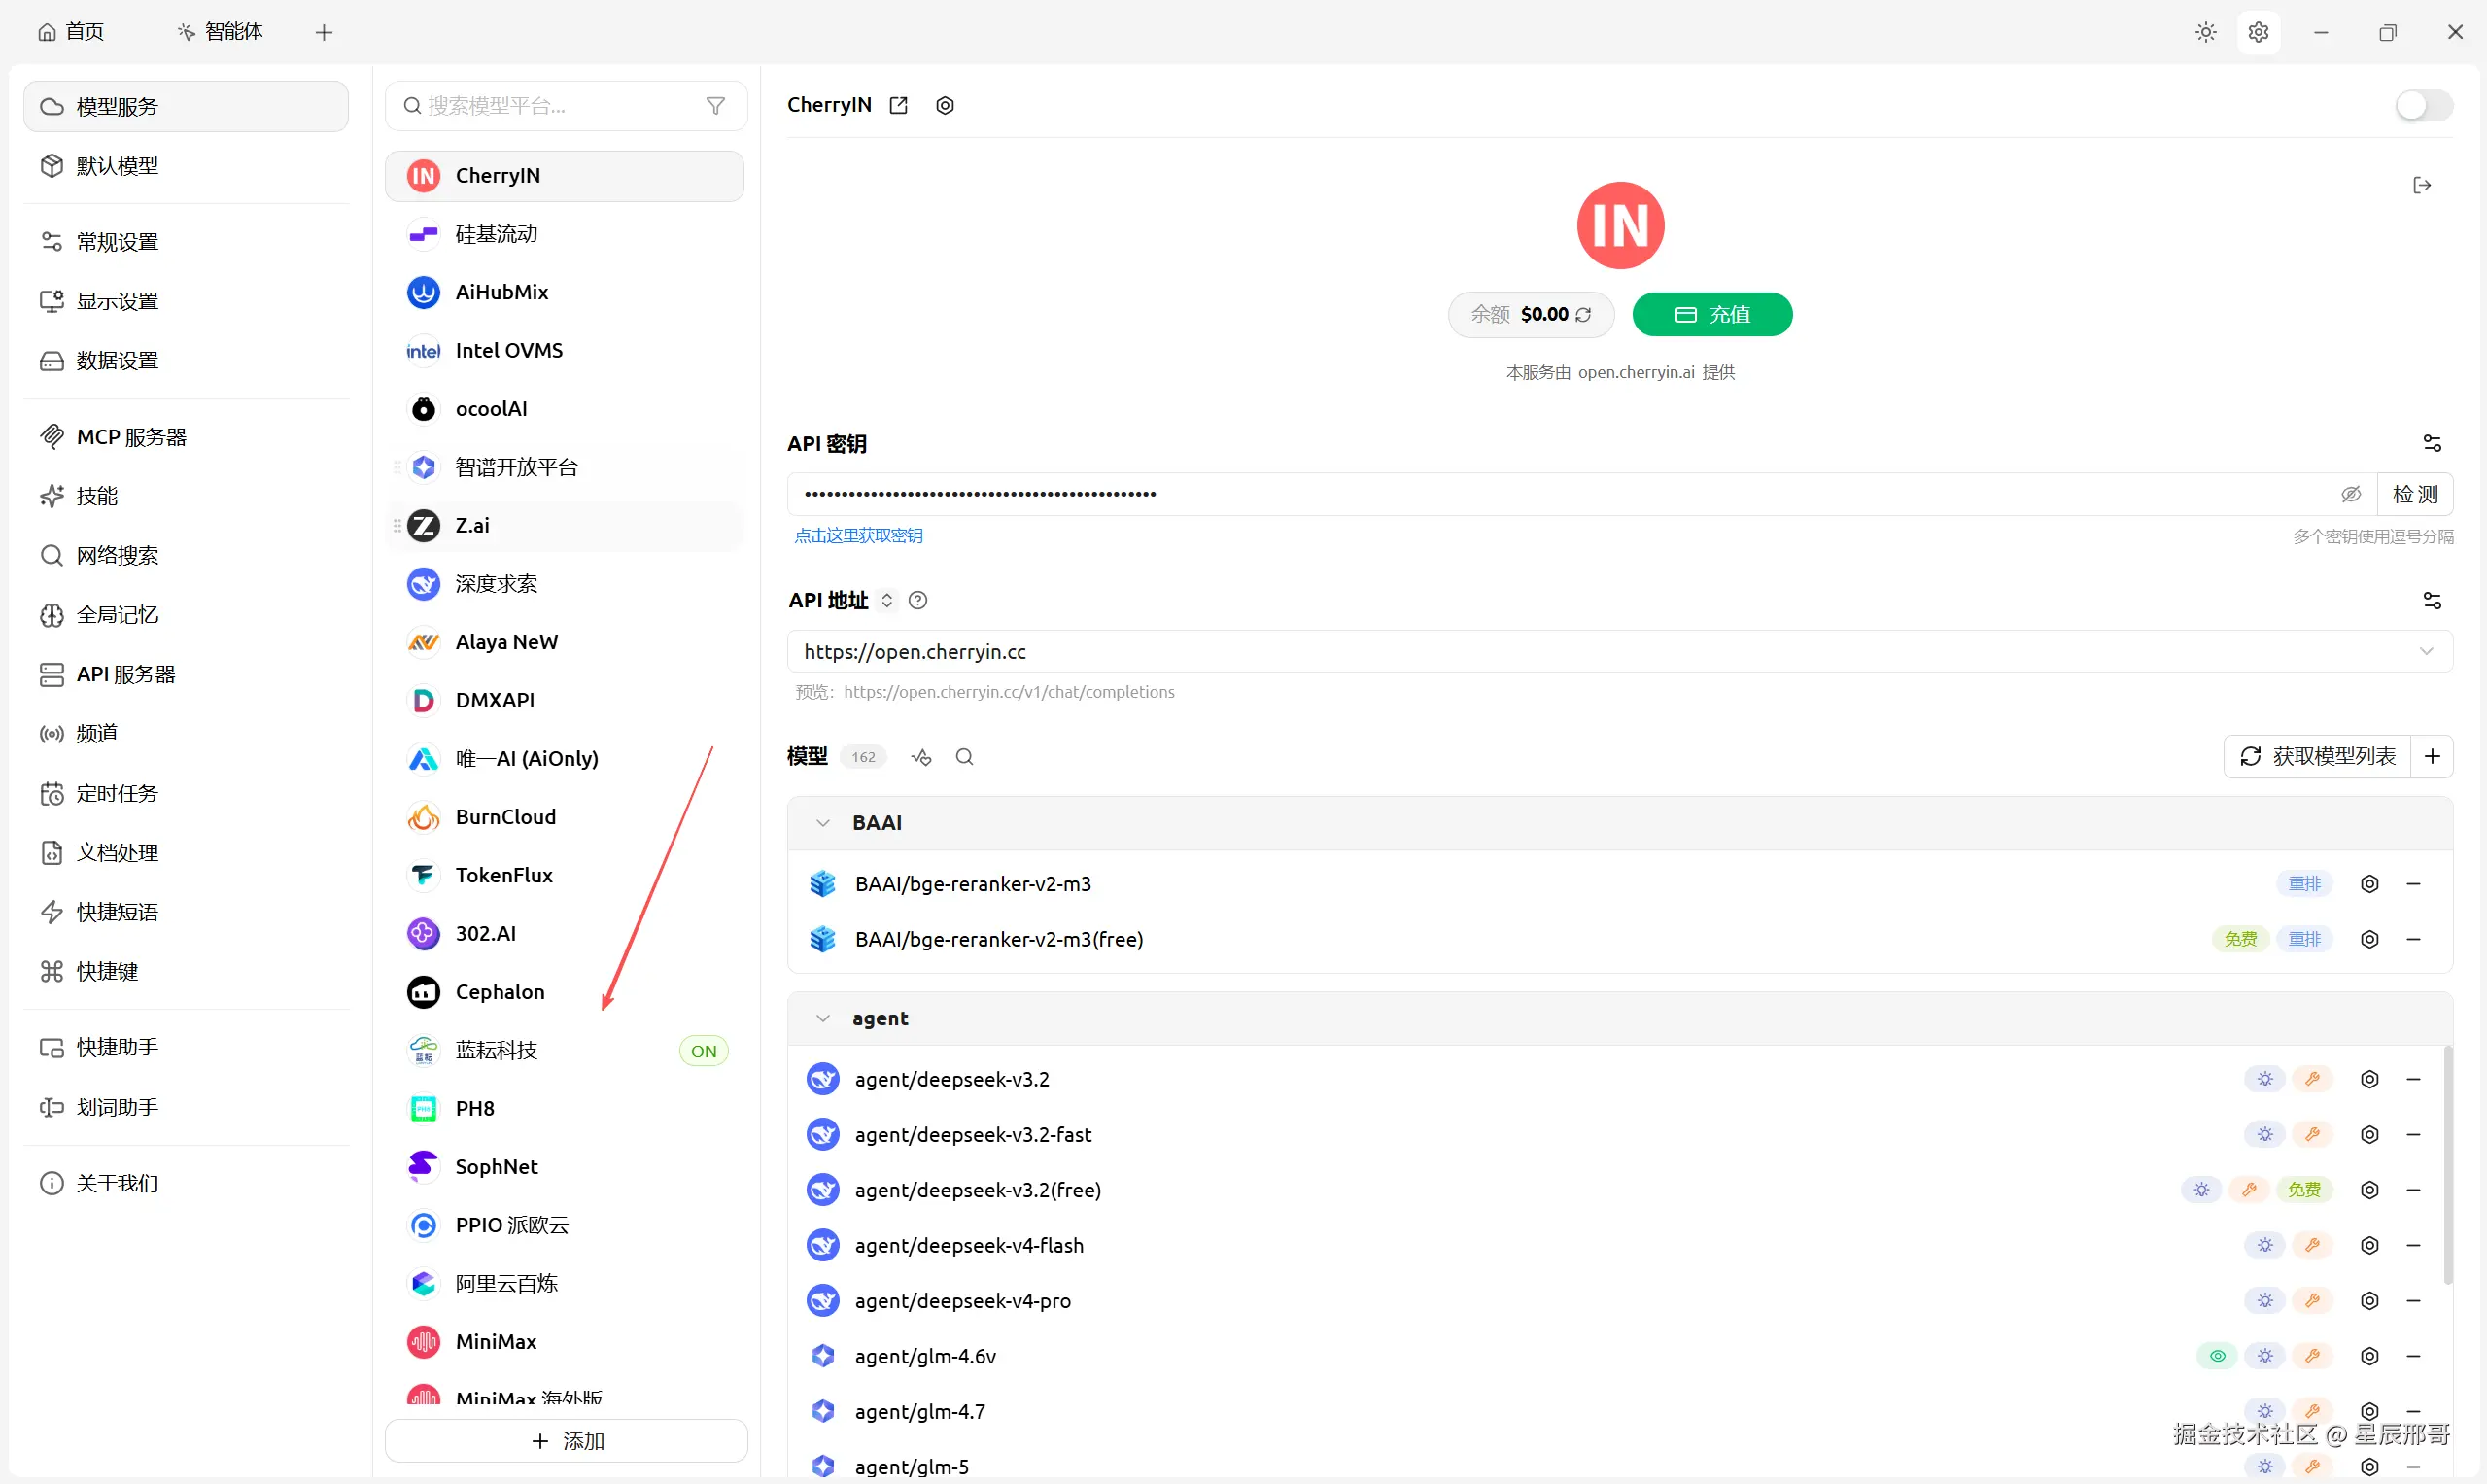Focus the API address field https://open.cherryin.cc
This screenshot has height=1484, width=2487.
pos(1620,652)
